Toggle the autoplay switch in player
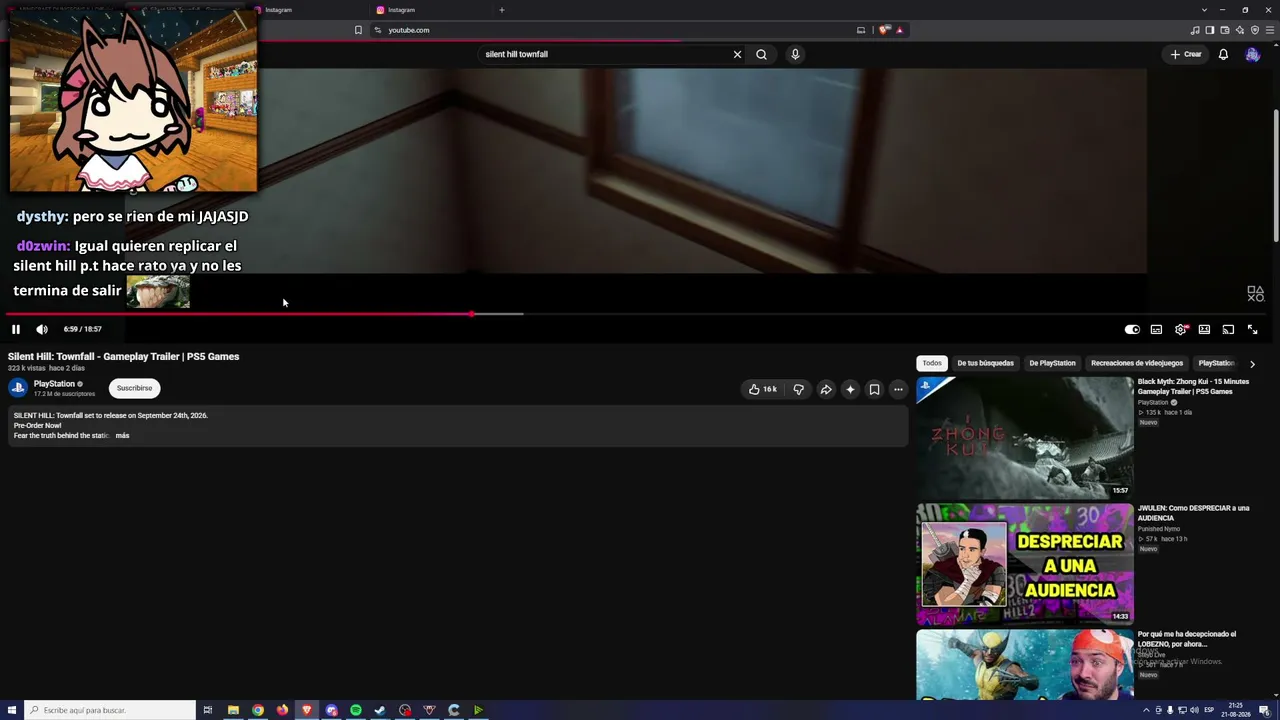1280x720 pixels. click(1132, 329)
